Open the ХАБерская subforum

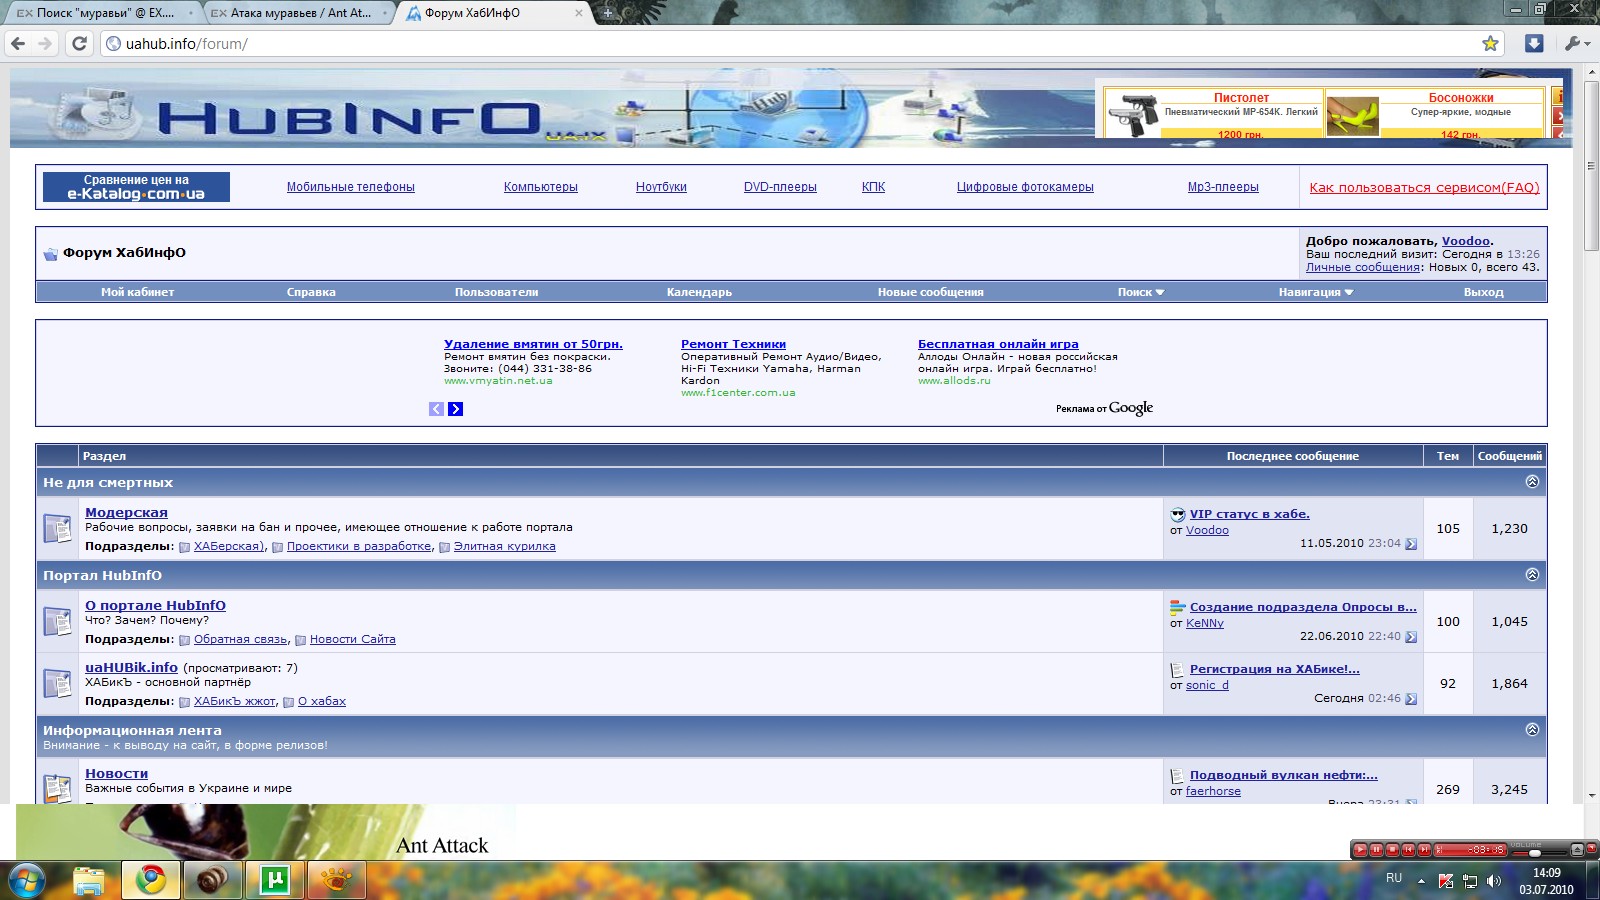coord(229,546)
